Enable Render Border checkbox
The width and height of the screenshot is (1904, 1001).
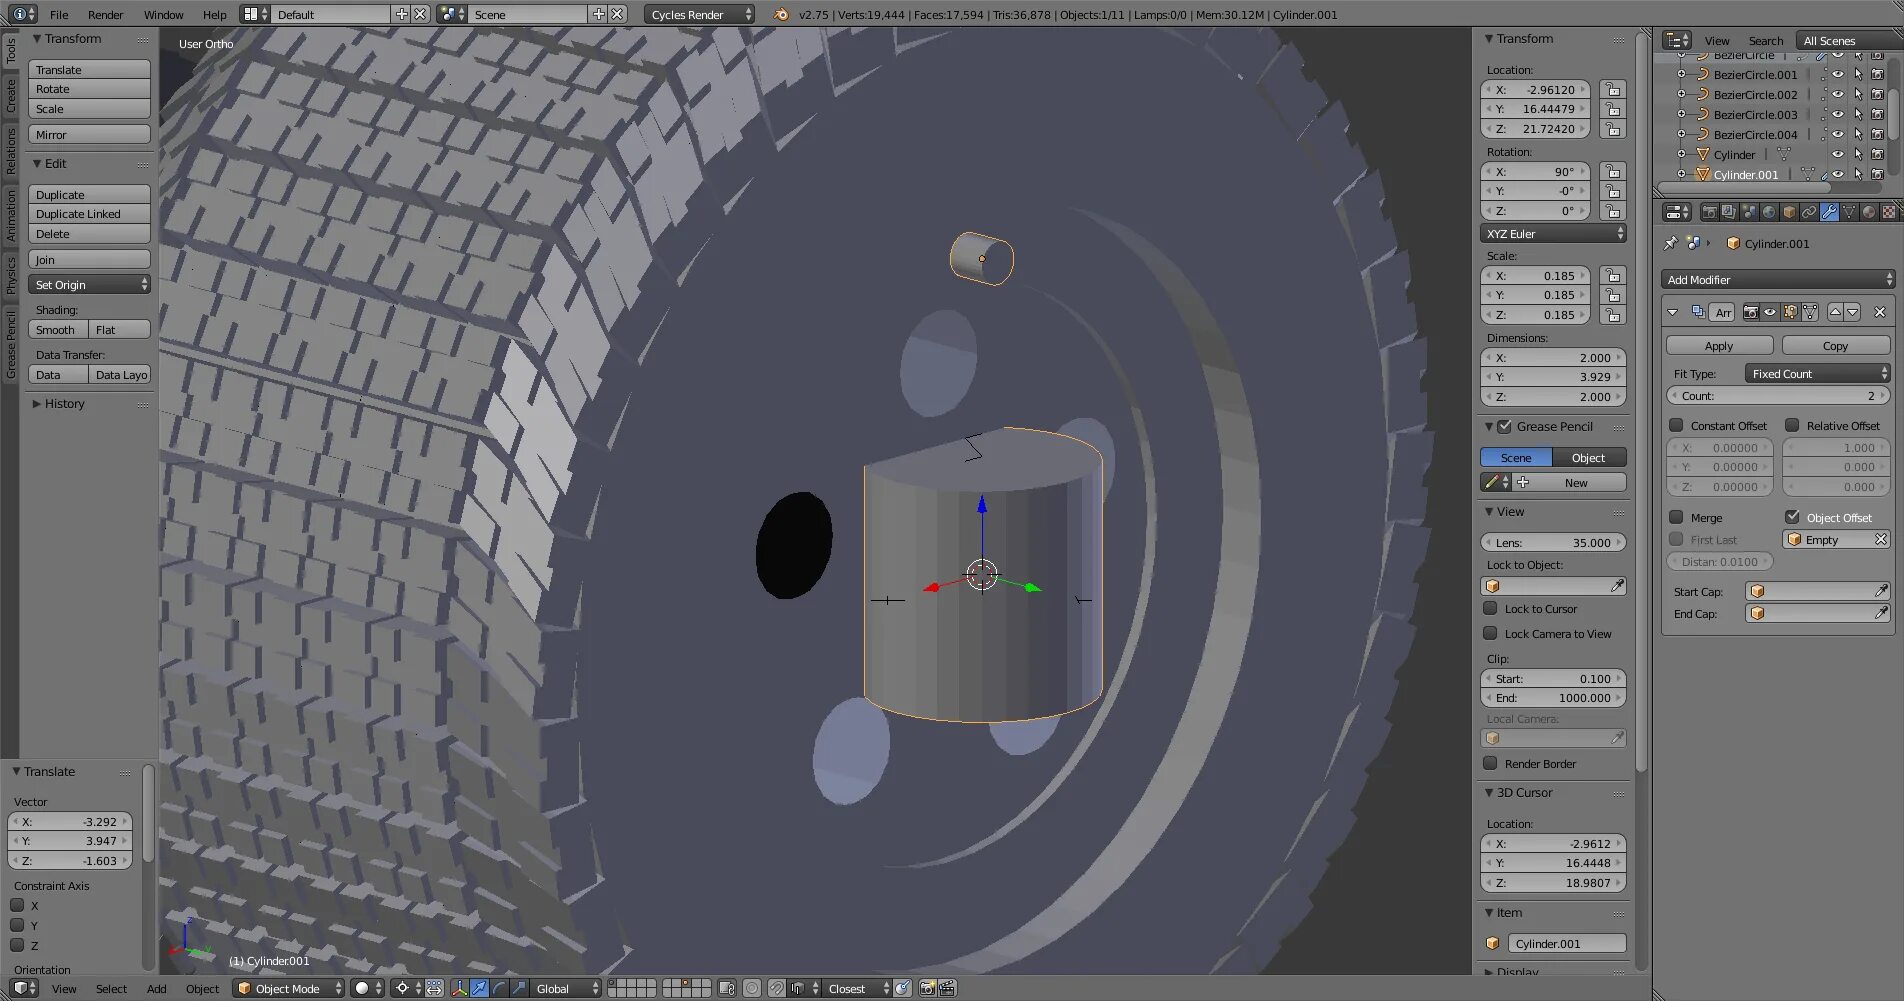point(1490,763)
